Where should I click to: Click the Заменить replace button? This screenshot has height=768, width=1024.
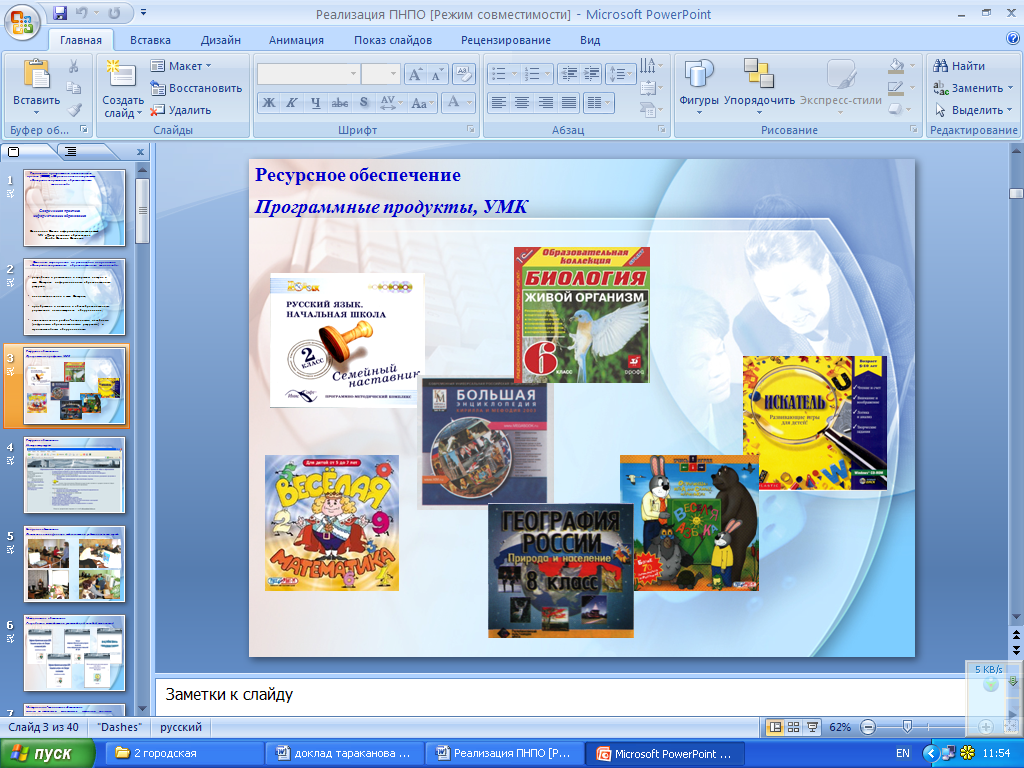pyautogui.click(x=973, y=88)
